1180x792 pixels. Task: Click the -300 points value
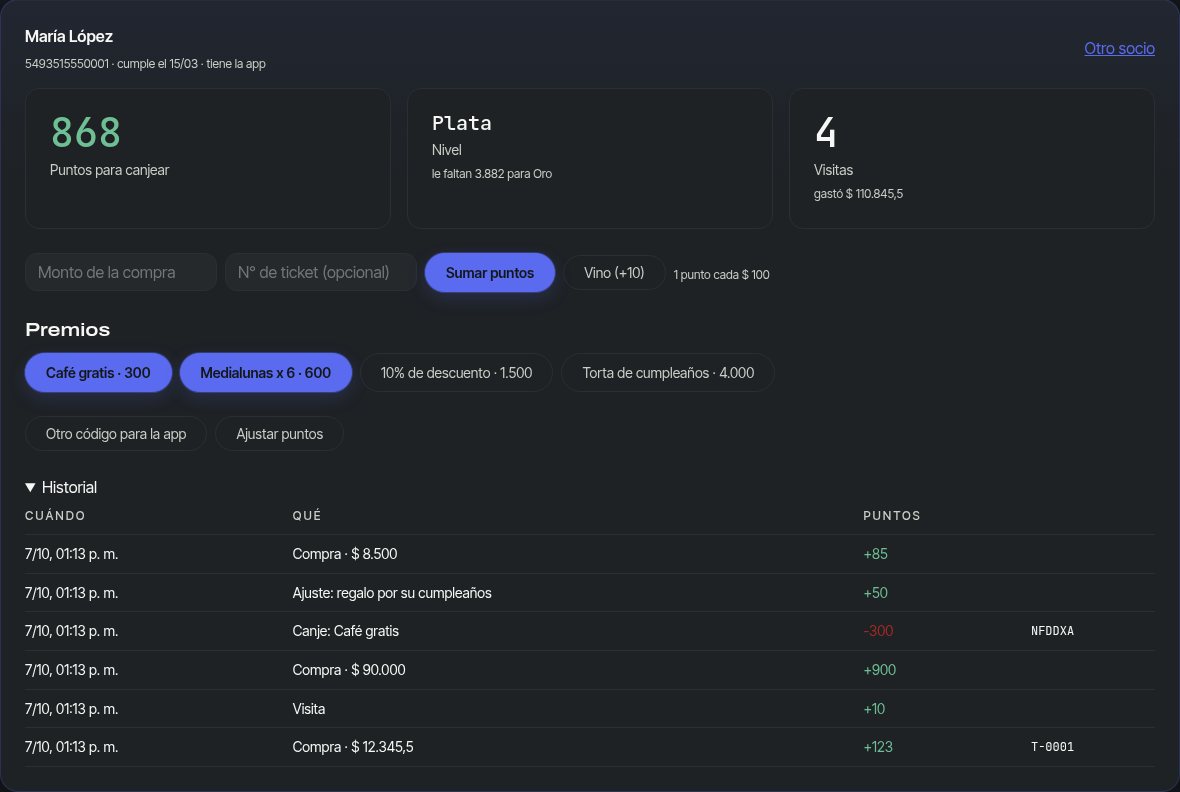point(878,631)
